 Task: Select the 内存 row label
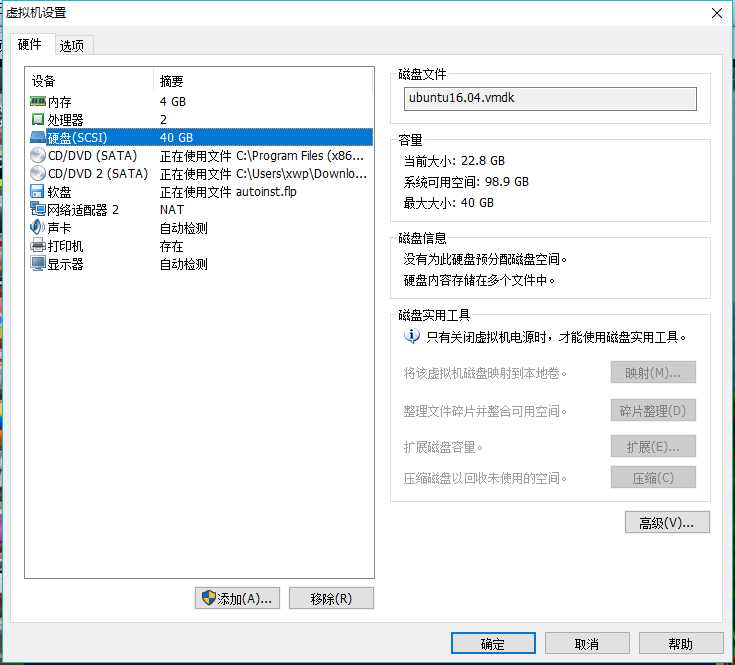pos(60,102)
